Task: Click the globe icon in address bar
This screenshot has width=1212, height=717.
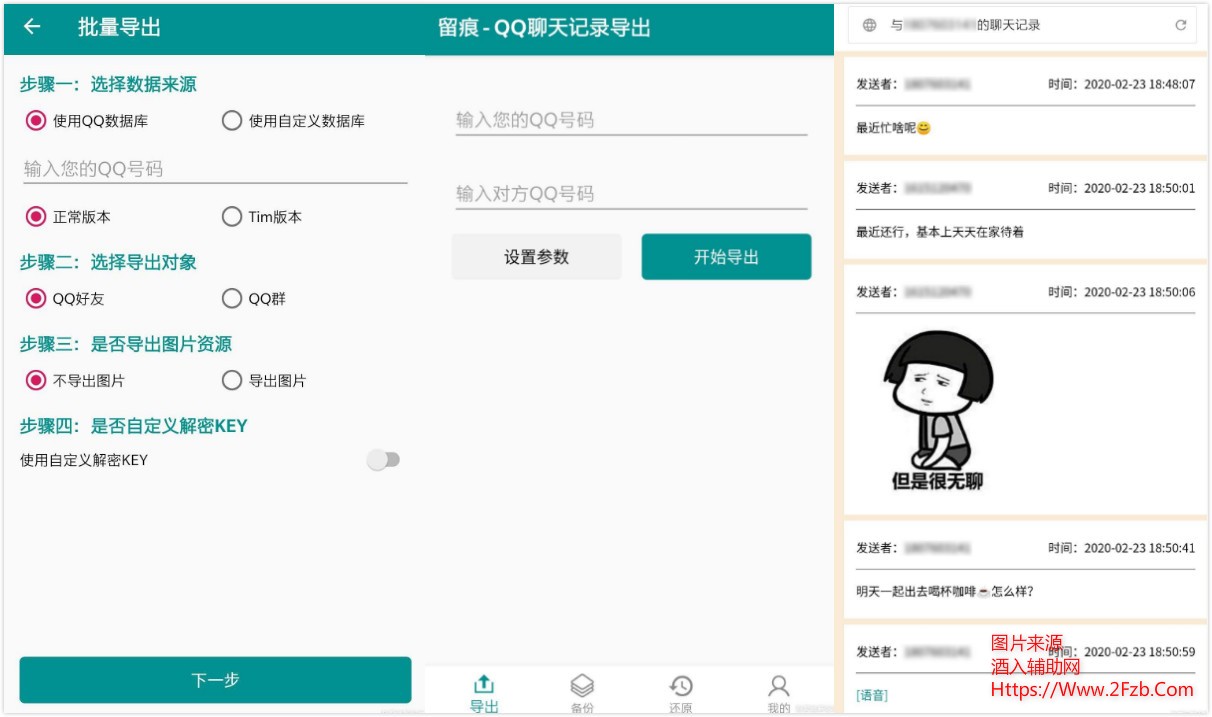Action: 869,25
